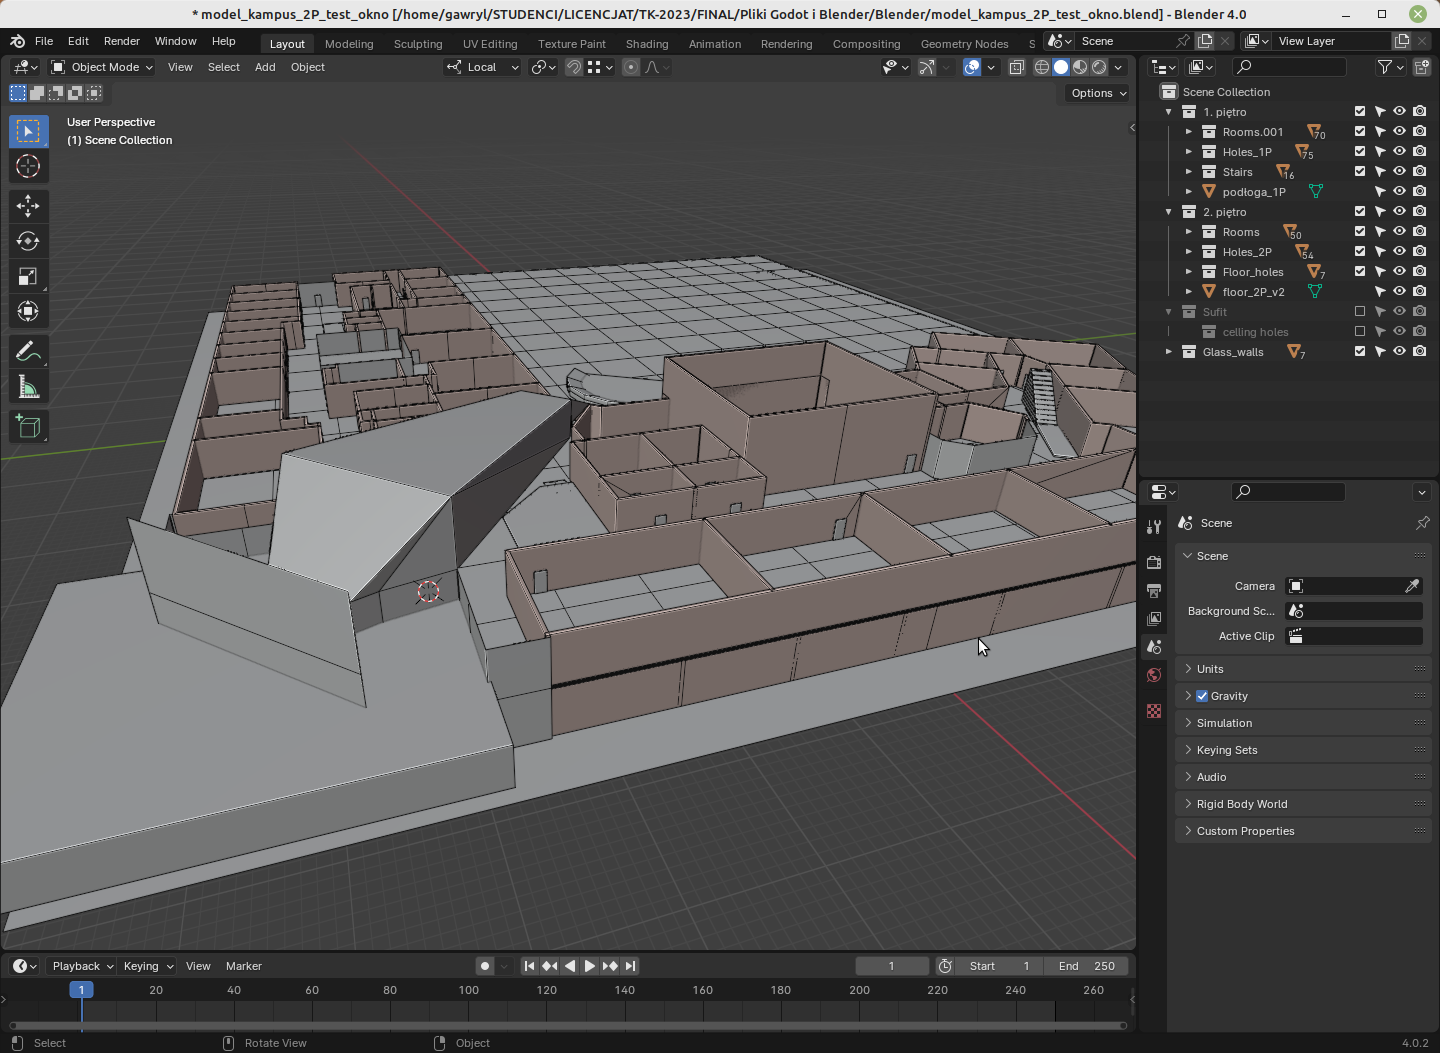Viewport: 1440px width, 1053px height.
Task: Open the Options dropdown in viewport
Action: tap(1099, 93)
